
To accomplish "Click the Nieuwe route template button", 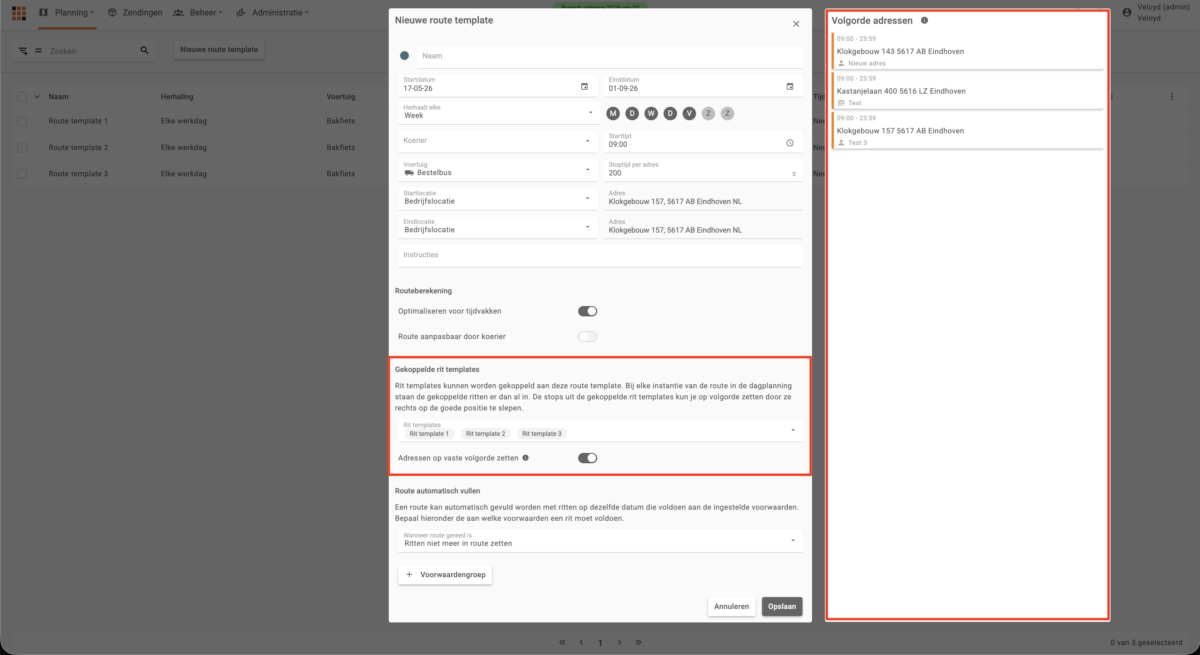I will (x=219, y=50).
